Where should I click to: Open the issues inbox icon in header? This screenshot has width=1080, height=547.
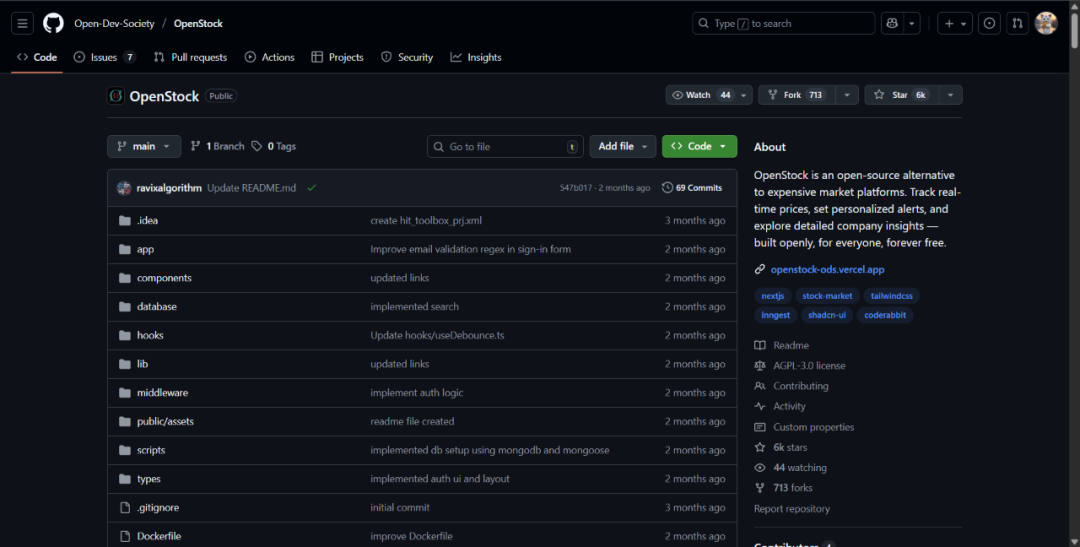[x=989, y=23]
